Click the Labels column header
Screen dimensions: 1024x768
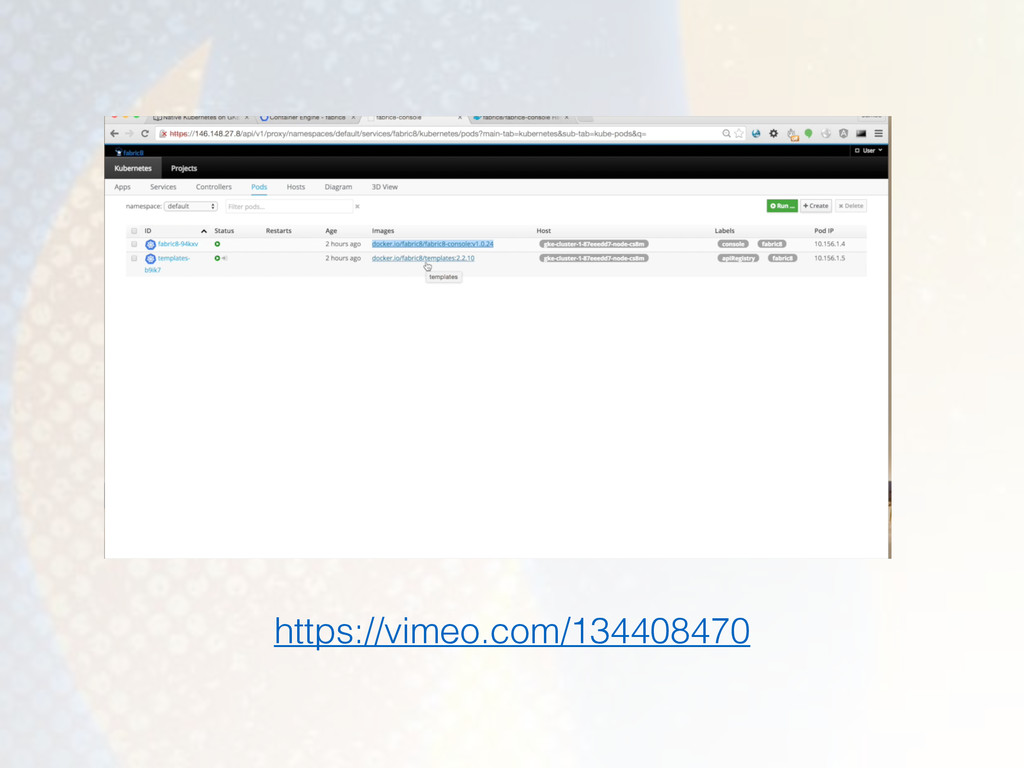tap(724, 231)
